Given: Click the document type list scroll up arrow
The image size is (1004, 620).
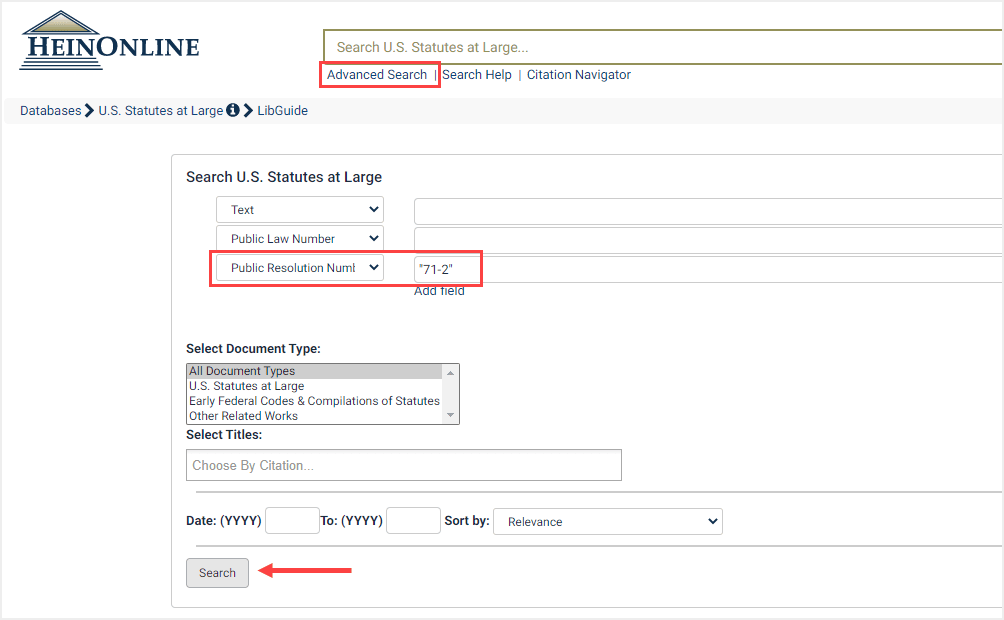Looking at the screenshot, I should click(x=450, y=372).
